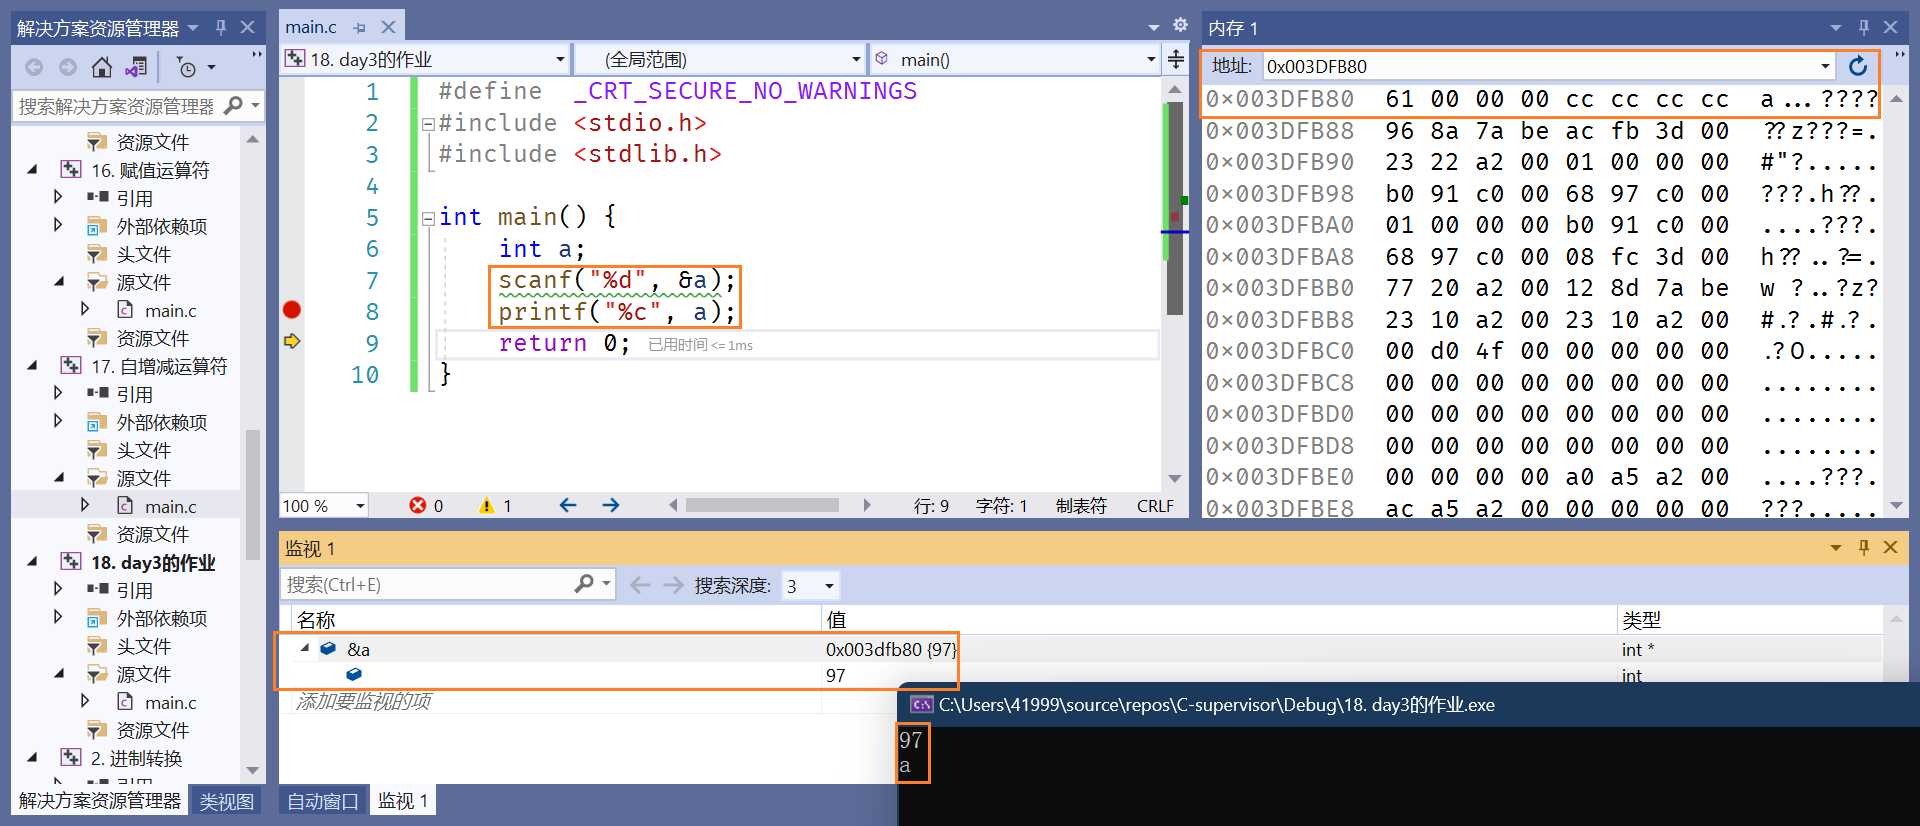Select main.c under project 17

click(170, 506)
